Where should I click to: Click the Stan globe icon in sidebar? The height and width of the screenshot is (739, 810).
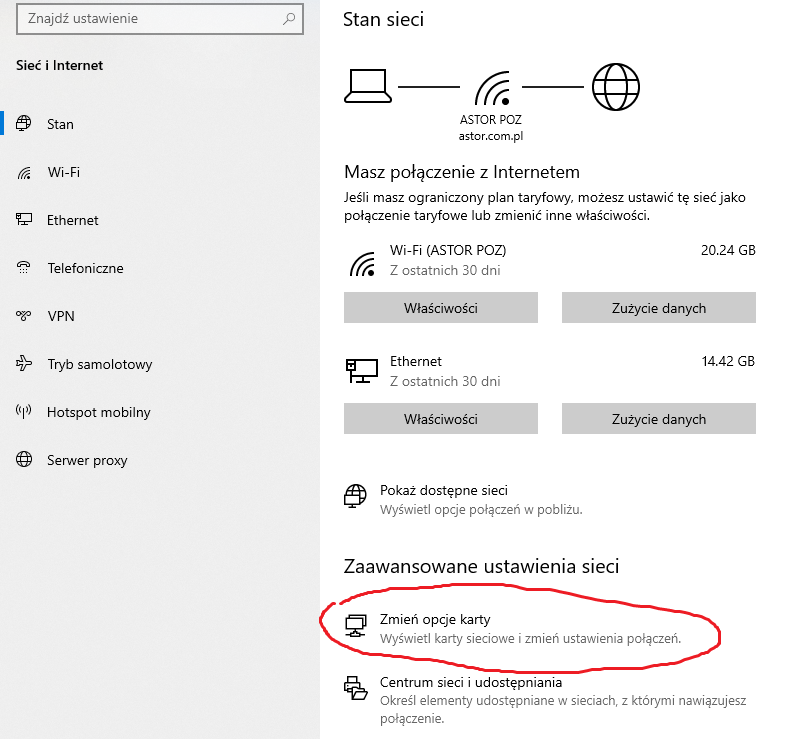(x=24, y=123)
